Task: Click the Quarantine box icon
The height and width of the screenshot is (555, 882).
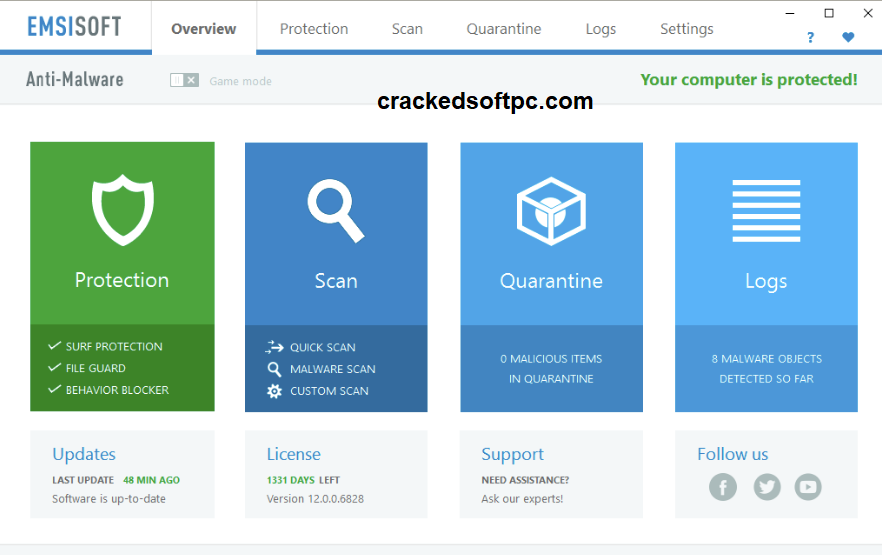Action: click(x=551, y=211)
